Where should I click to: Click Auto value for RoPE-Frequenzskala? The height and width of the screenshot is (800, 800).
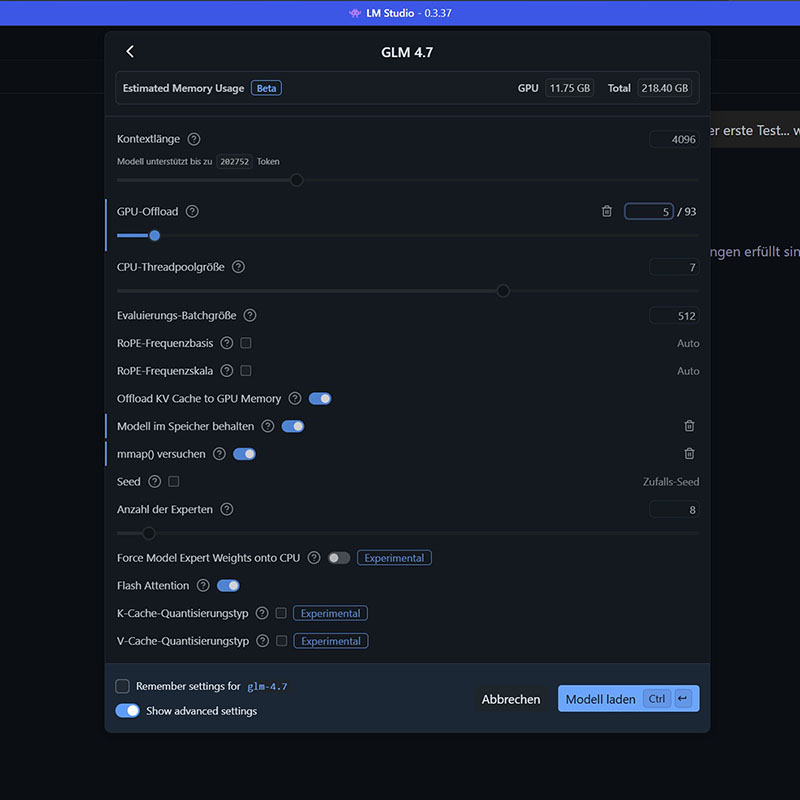pyautogui.click(x=688, y=371)
